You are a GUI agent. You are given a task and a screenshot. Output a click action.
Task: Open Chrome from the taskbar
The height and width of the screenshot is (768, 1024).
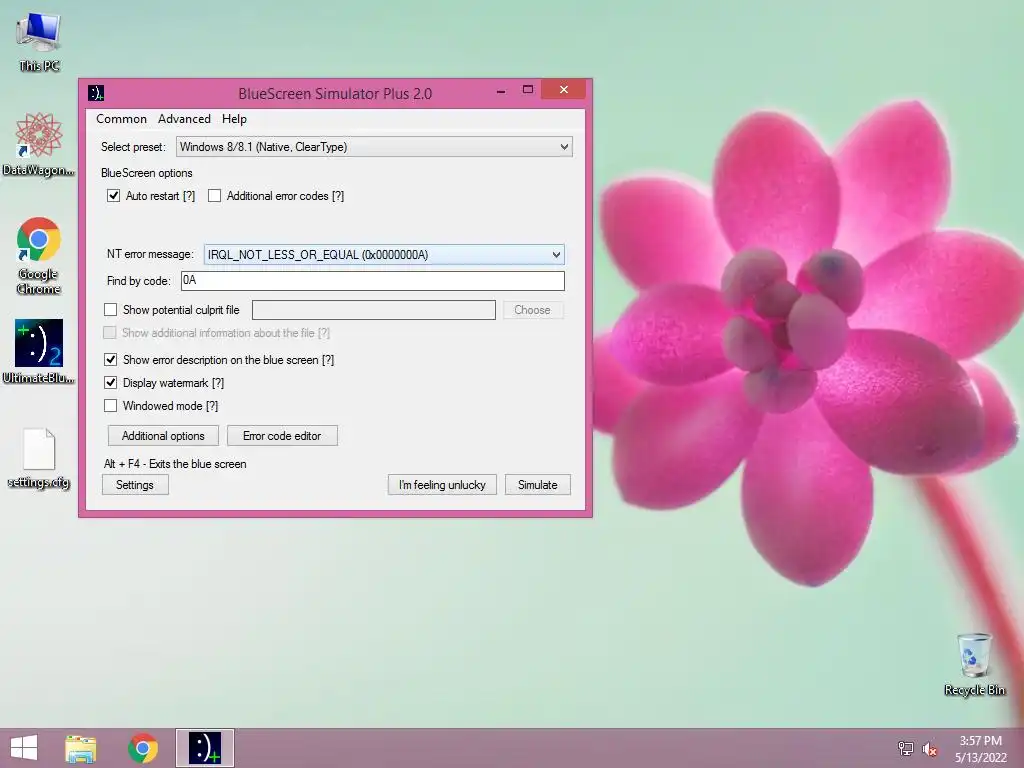point(143,748)
